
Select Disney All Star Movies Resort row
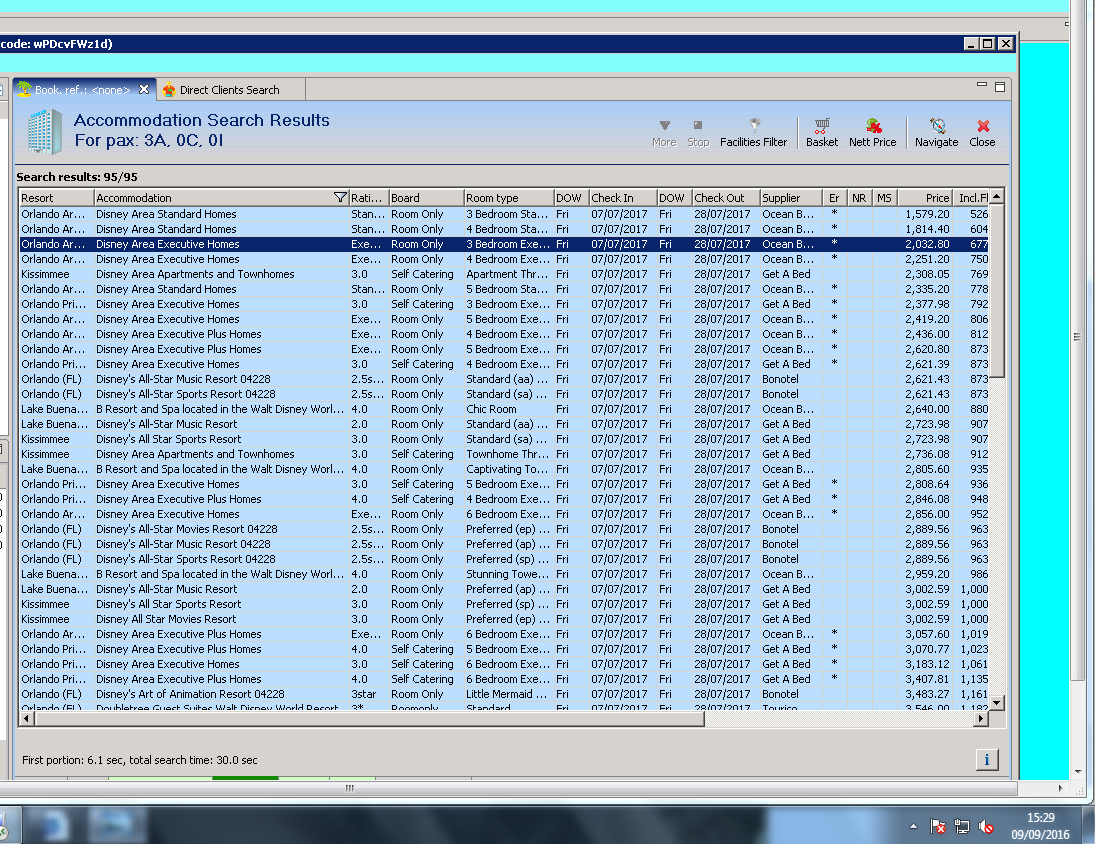coord(504,619)
